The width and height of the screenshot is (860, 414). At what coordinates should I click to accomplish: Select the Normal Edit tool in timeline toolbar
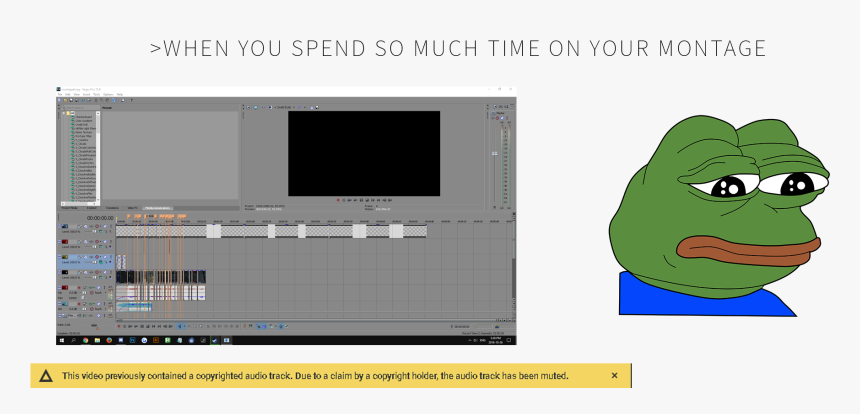[179, 326]
